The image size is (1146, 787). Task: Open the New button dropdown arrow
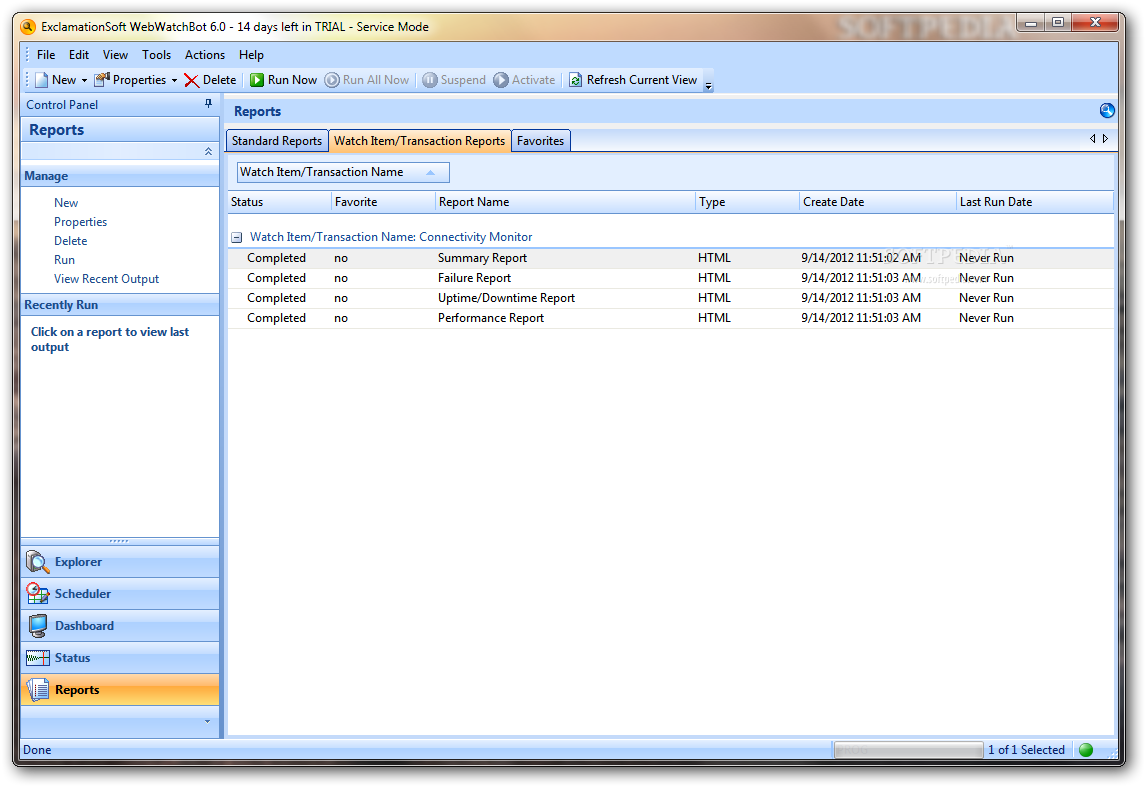84,80
